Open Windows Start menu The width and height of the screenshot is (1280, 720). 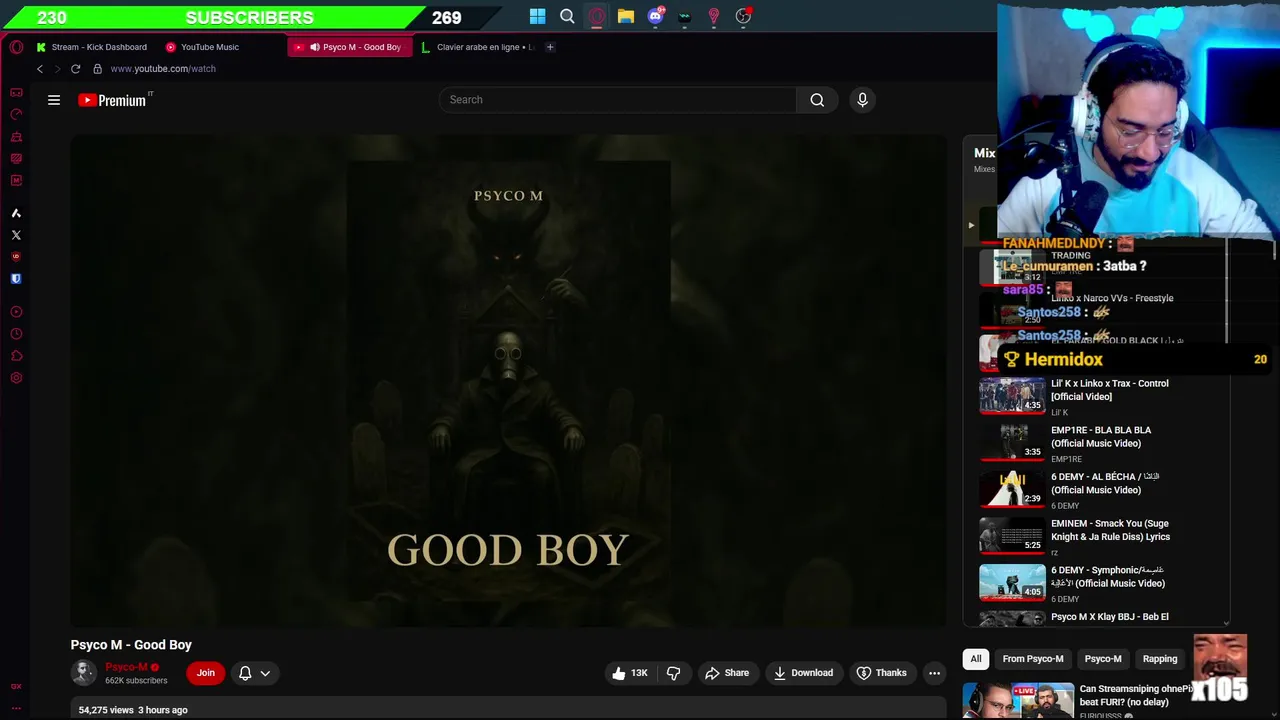tap(538, 16)
